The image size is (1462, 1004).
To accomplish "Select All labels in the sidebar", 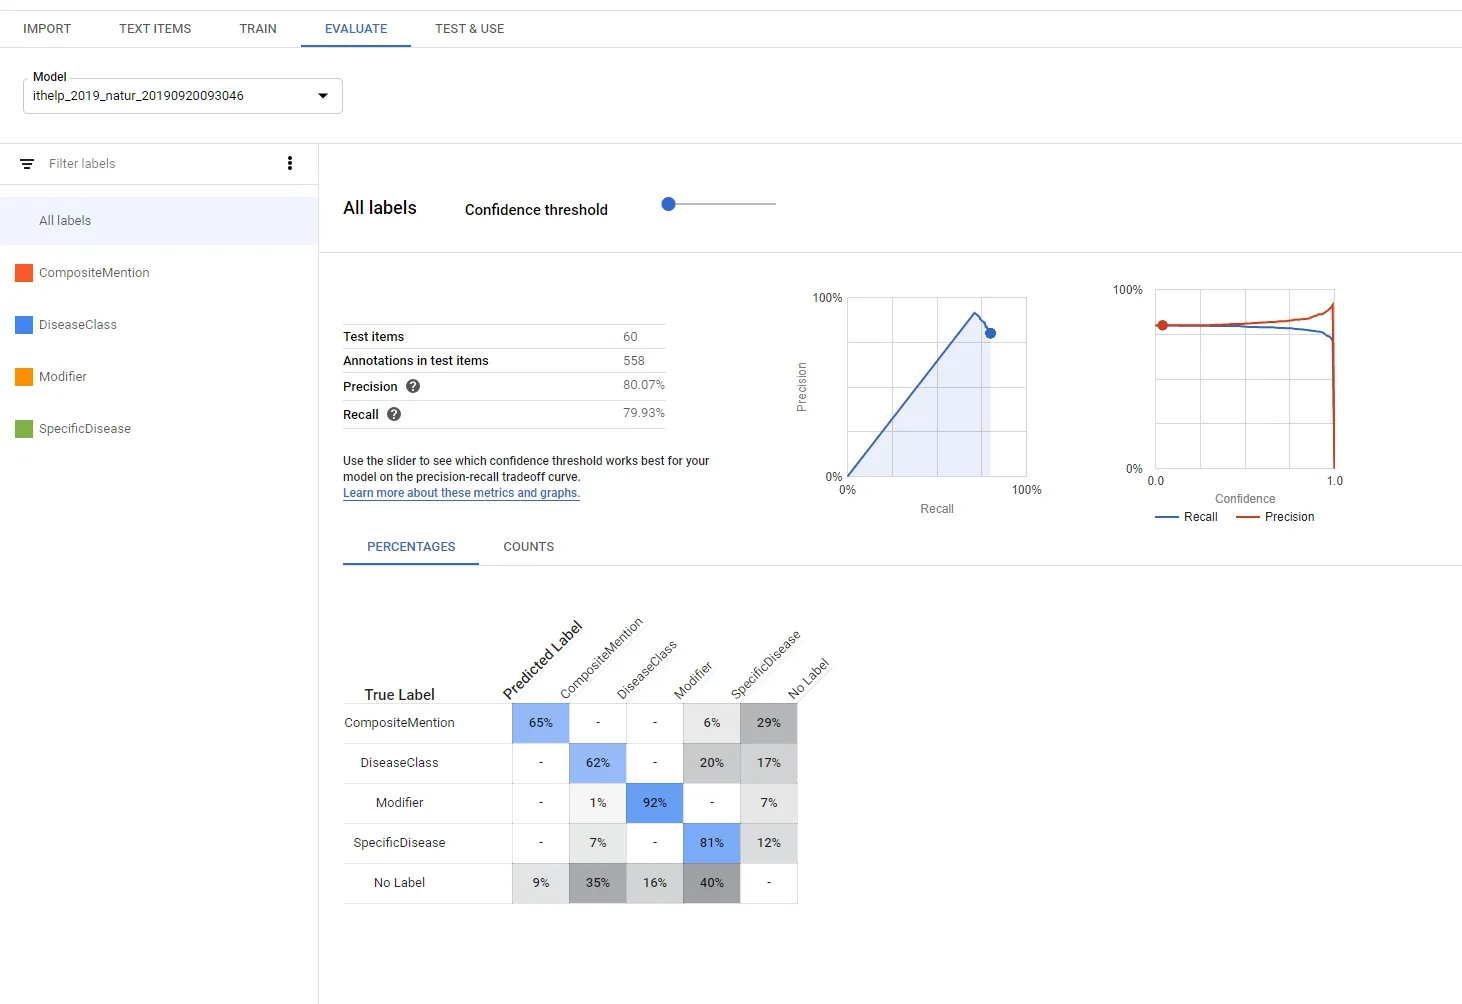I will point(159,221).
